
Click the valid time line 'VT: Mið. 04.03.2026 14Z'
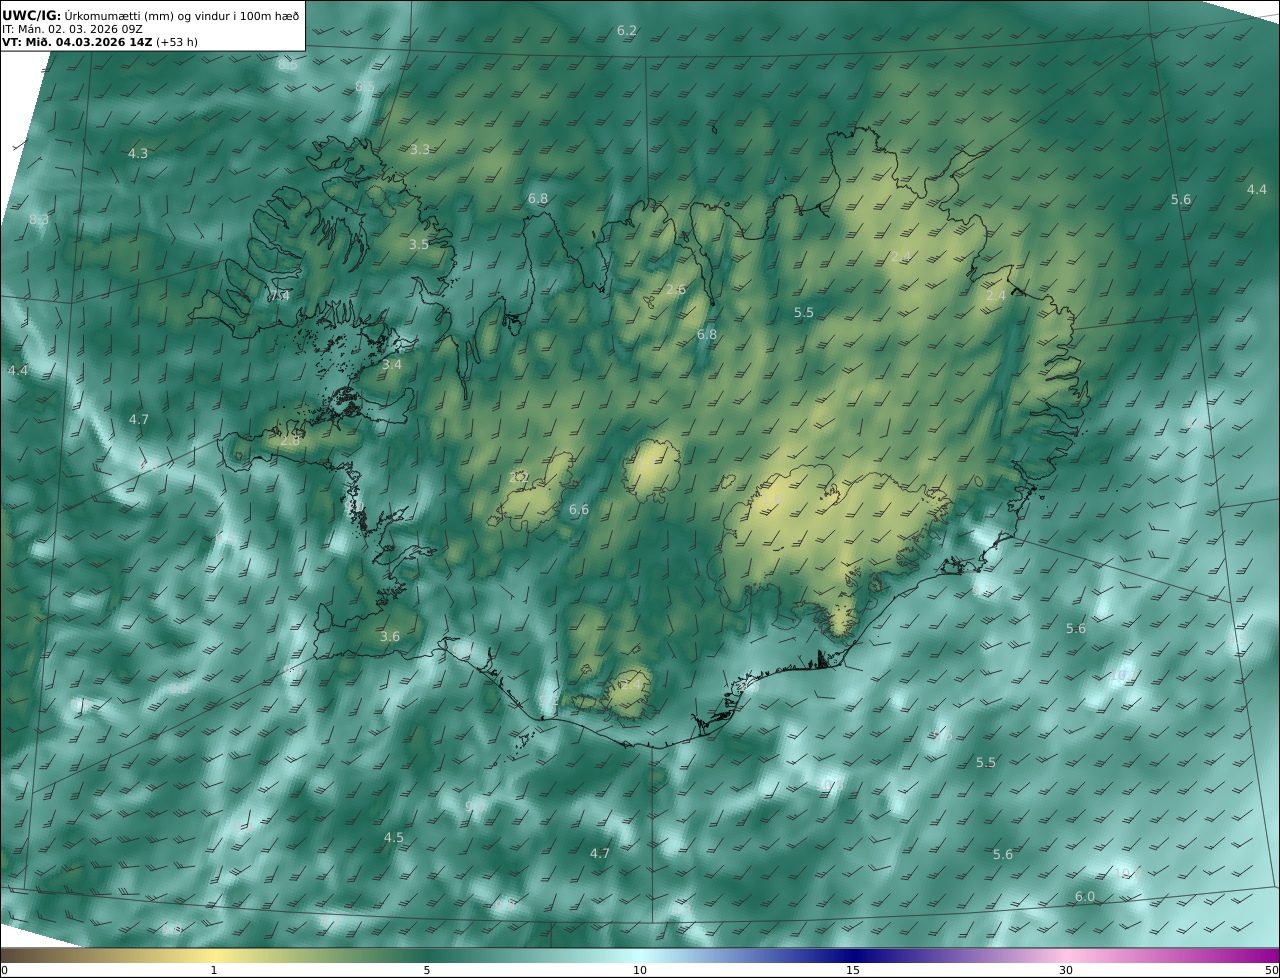pos(76,43)
